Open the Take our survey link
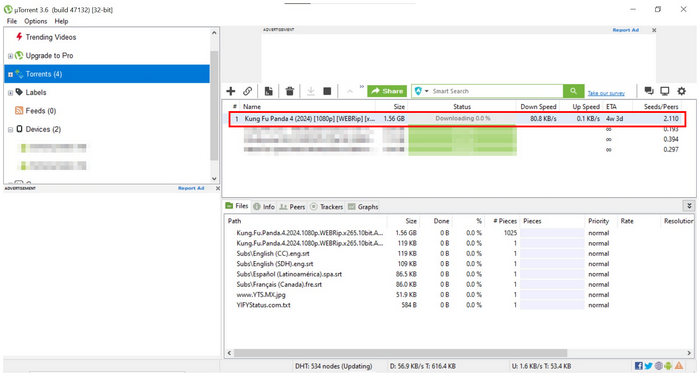The height and width of the screenshot is (376, 700). click(606, 93)
